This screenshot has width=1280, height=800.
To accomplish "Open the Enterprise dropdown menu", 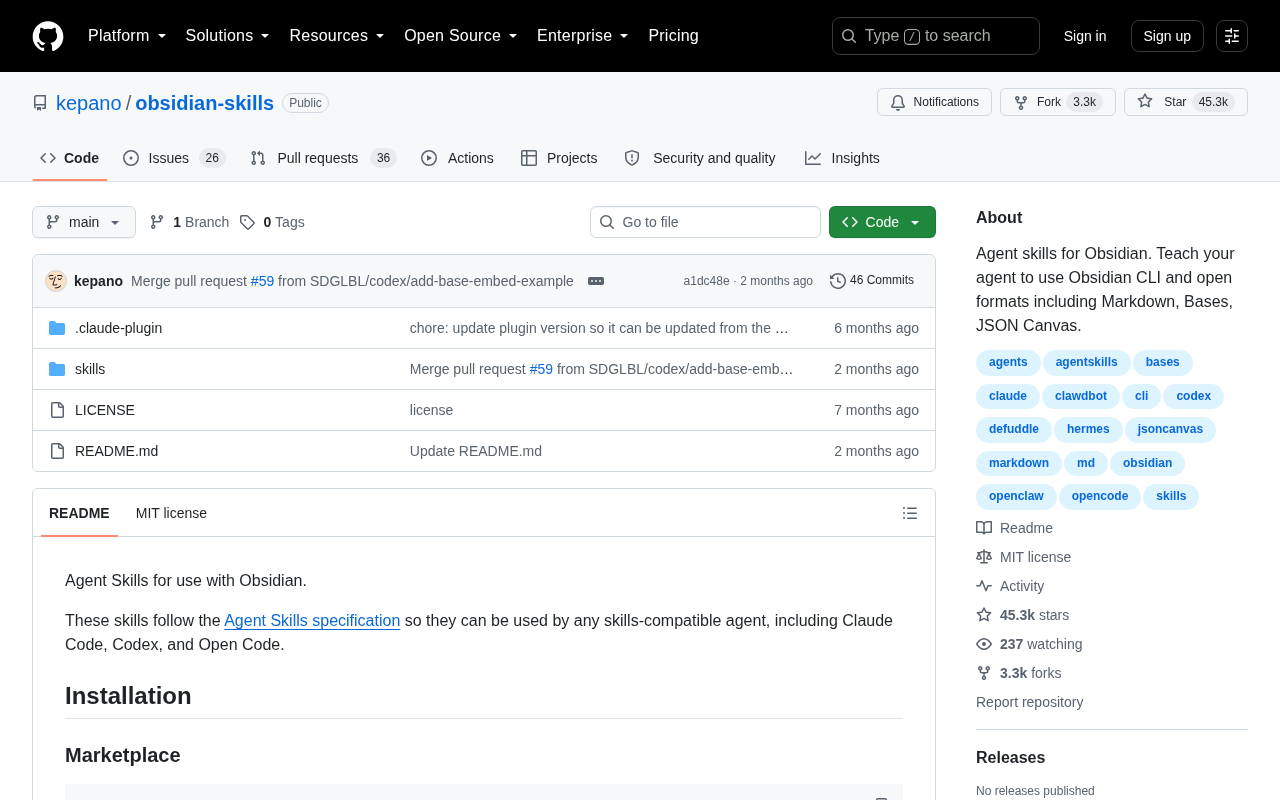I will pos(583,36).
